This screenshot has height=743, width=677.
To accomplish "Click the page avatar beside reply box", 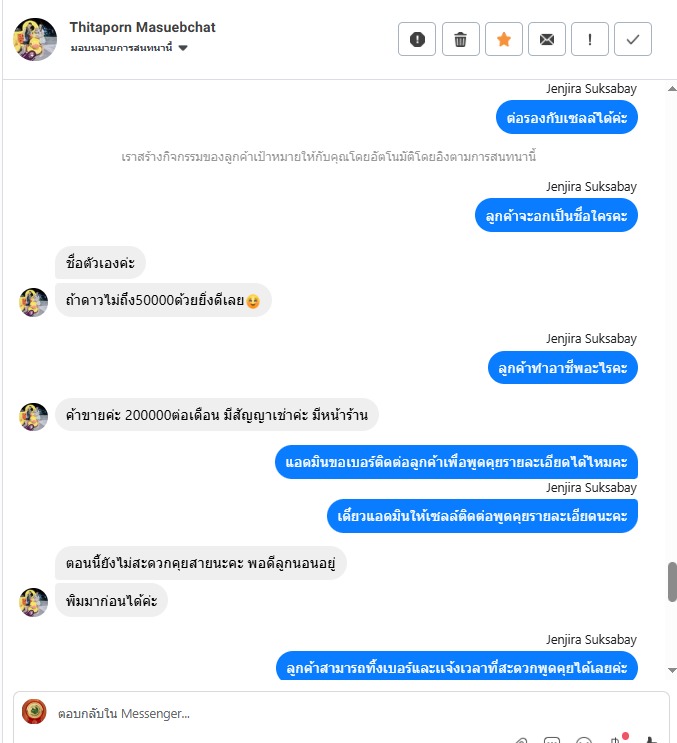I will (x=35, y=711).
